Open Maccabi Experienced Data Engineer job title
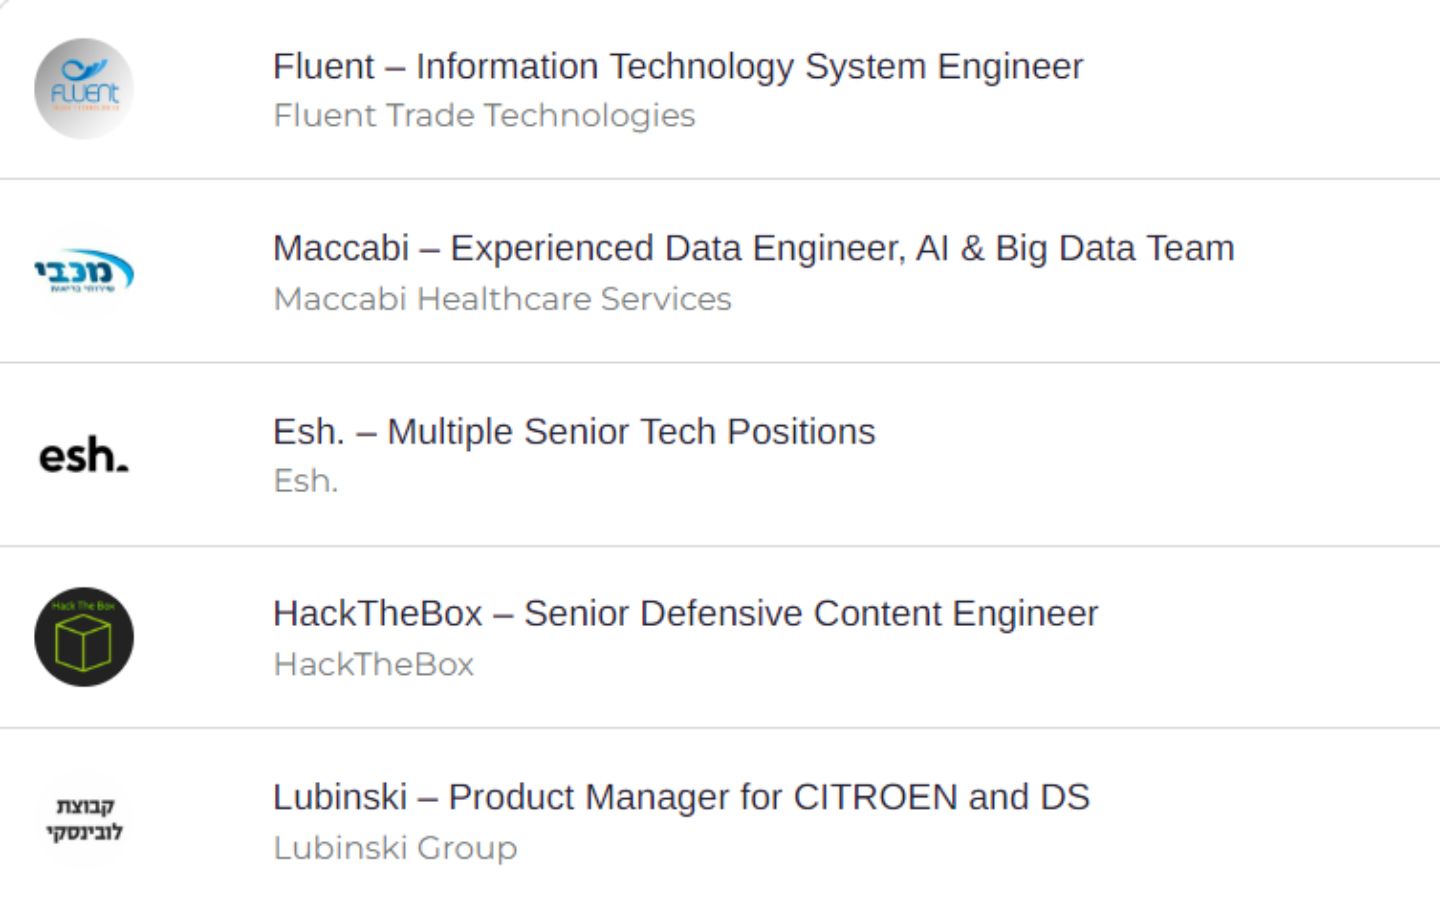 point(753,248)
